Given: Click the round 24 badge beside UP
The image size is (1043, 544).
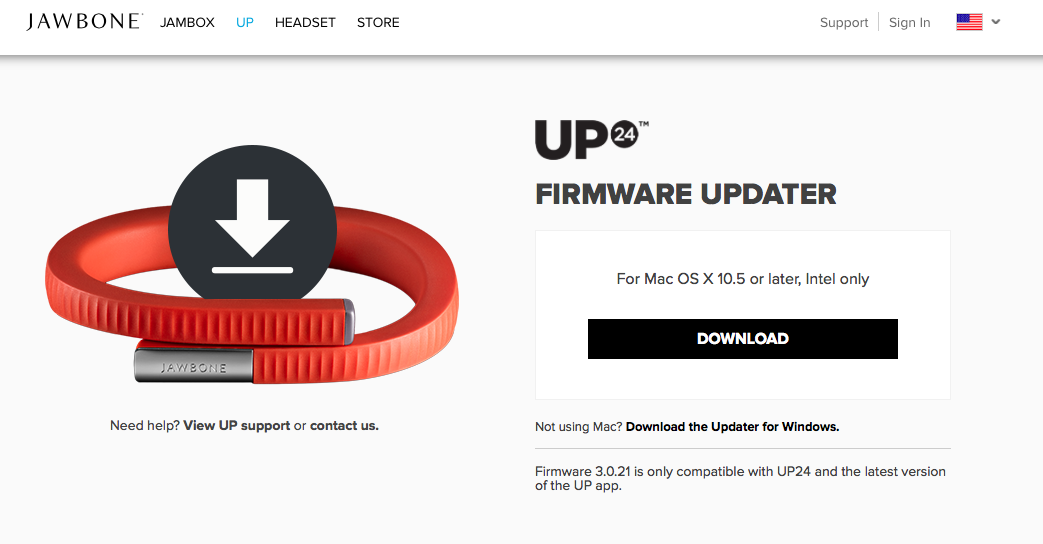Looking at the screenshot, I should pyautogui.click(x=625, y=135).
